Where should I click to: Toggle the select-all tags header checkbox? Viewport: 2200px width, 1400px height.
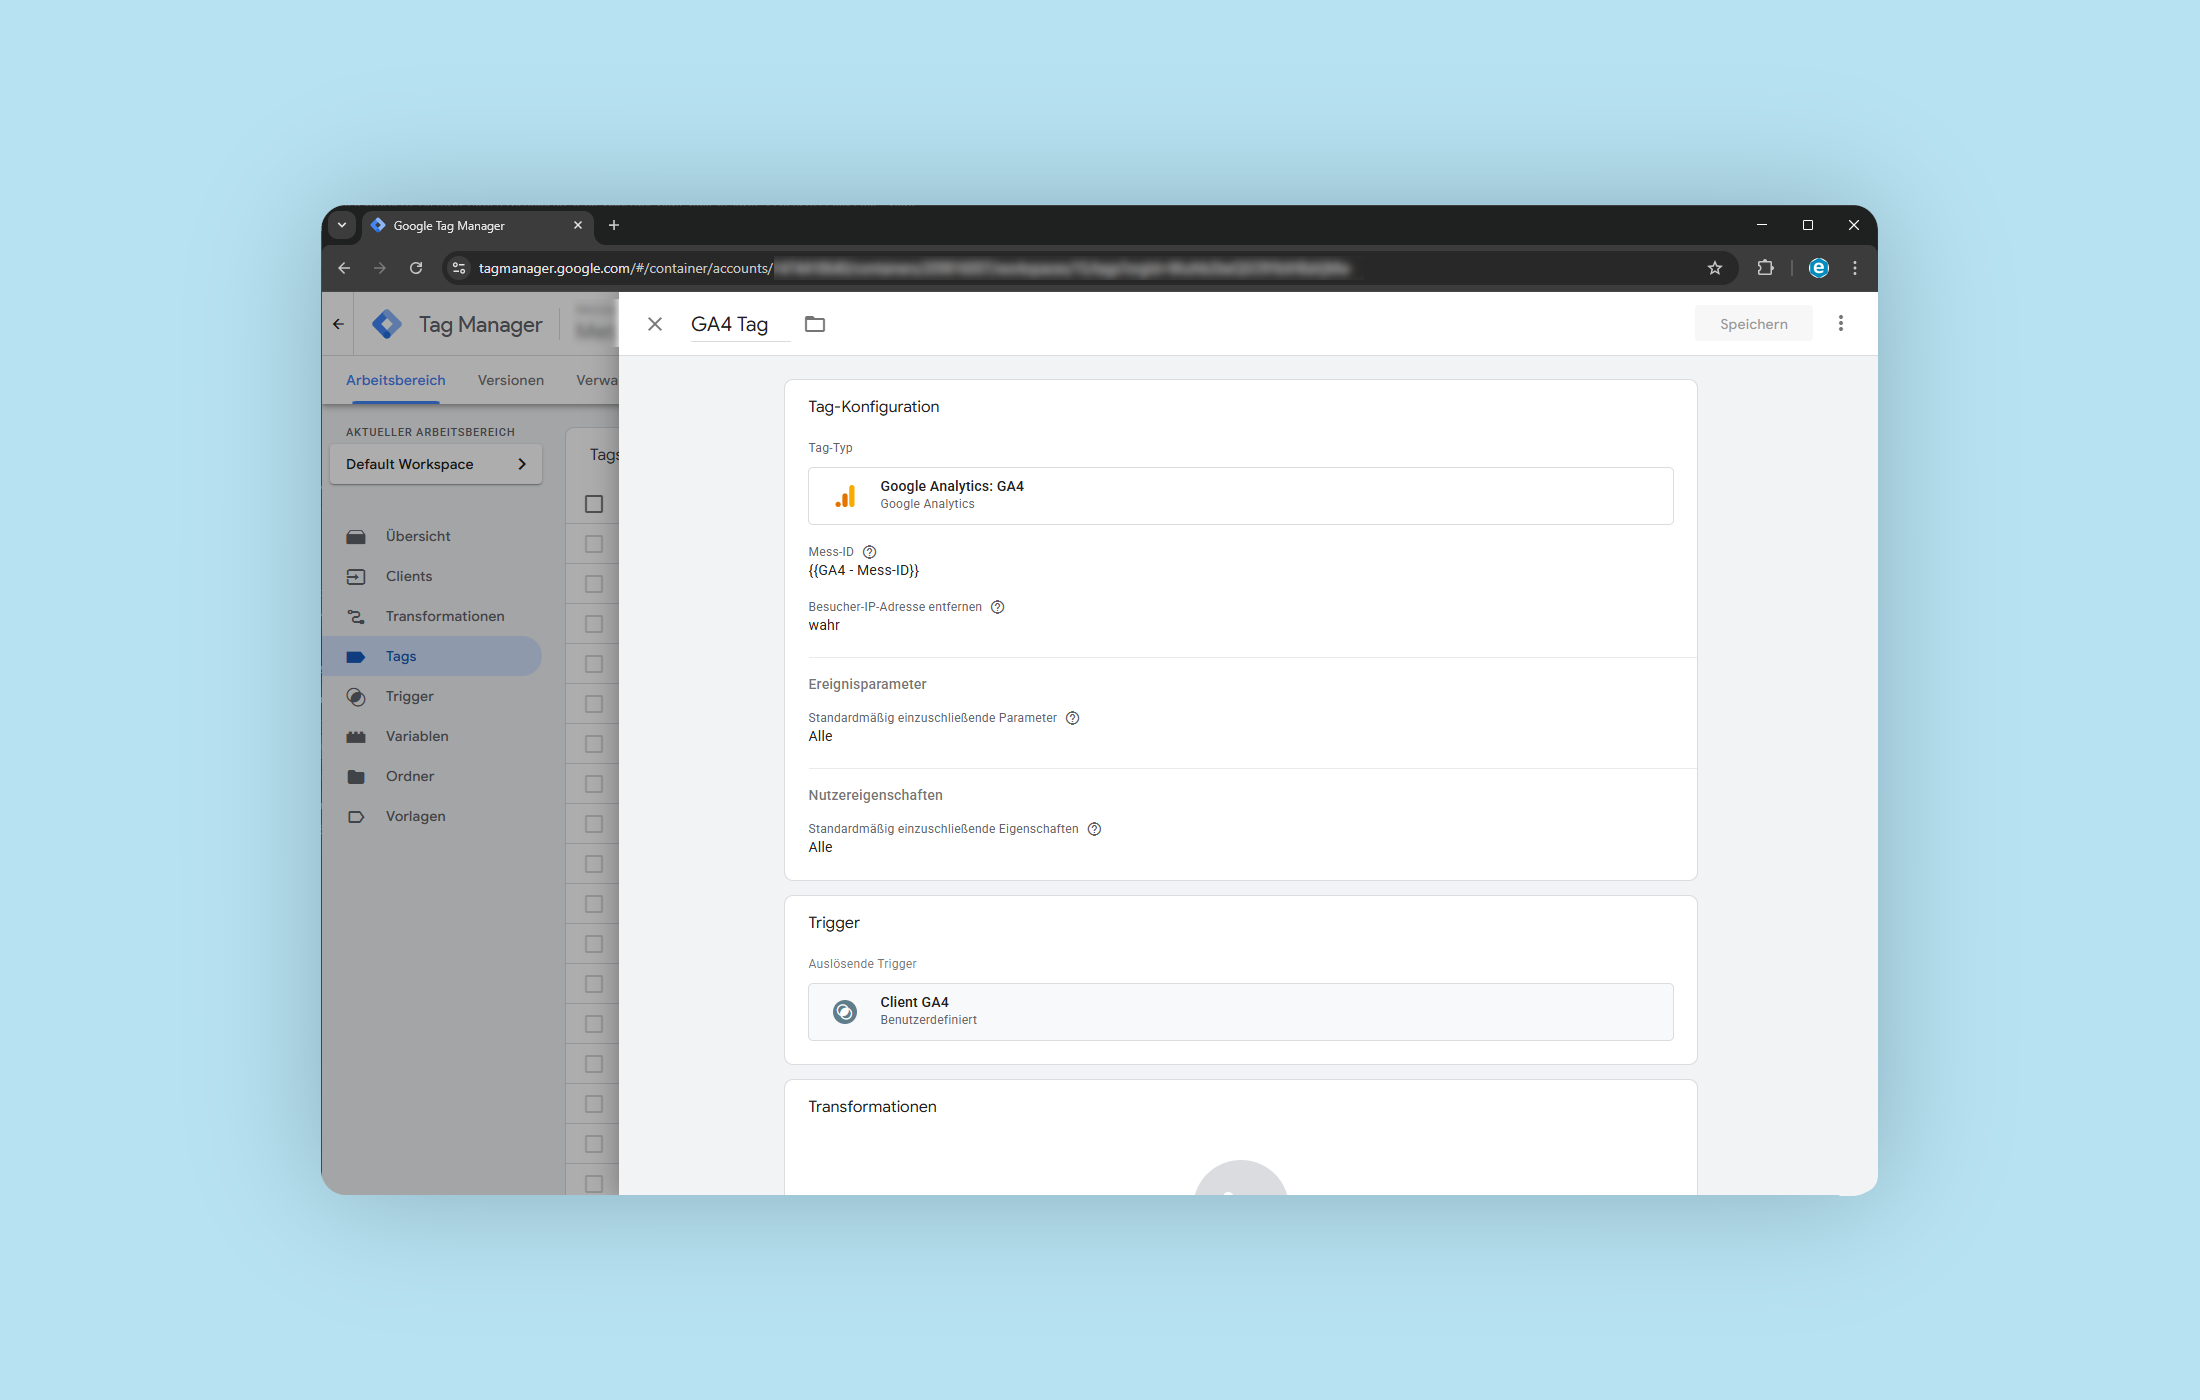click(594, 504)
